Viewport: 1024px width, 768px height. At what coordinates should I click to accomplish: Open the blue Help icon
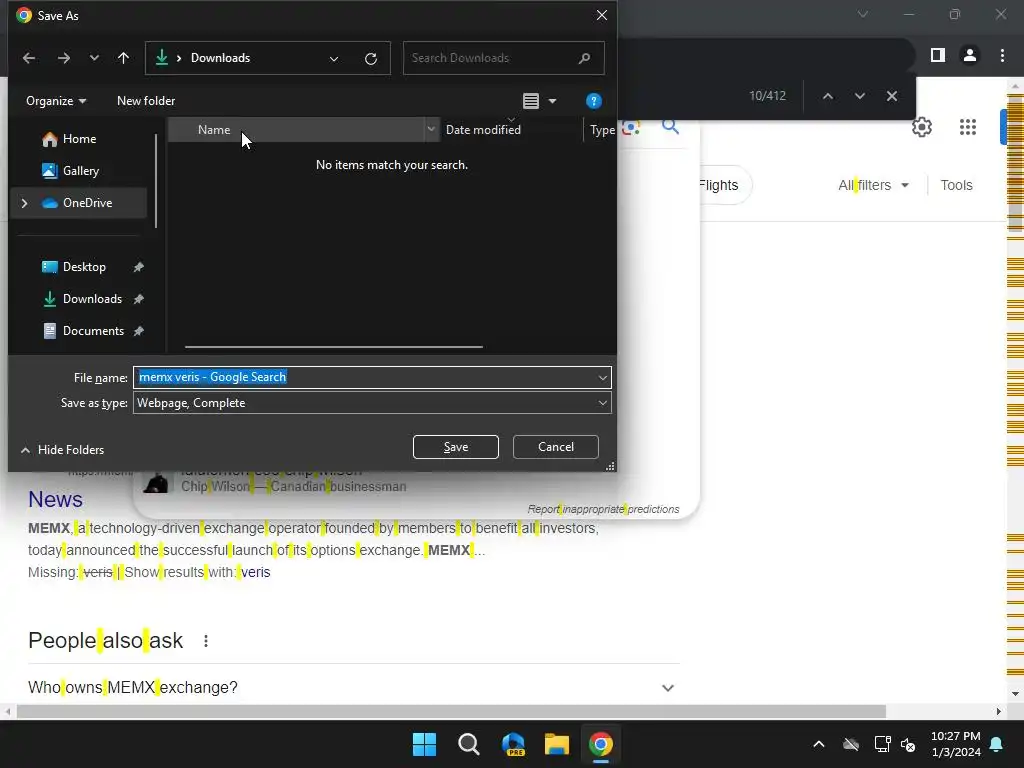(x=593, y=101)
